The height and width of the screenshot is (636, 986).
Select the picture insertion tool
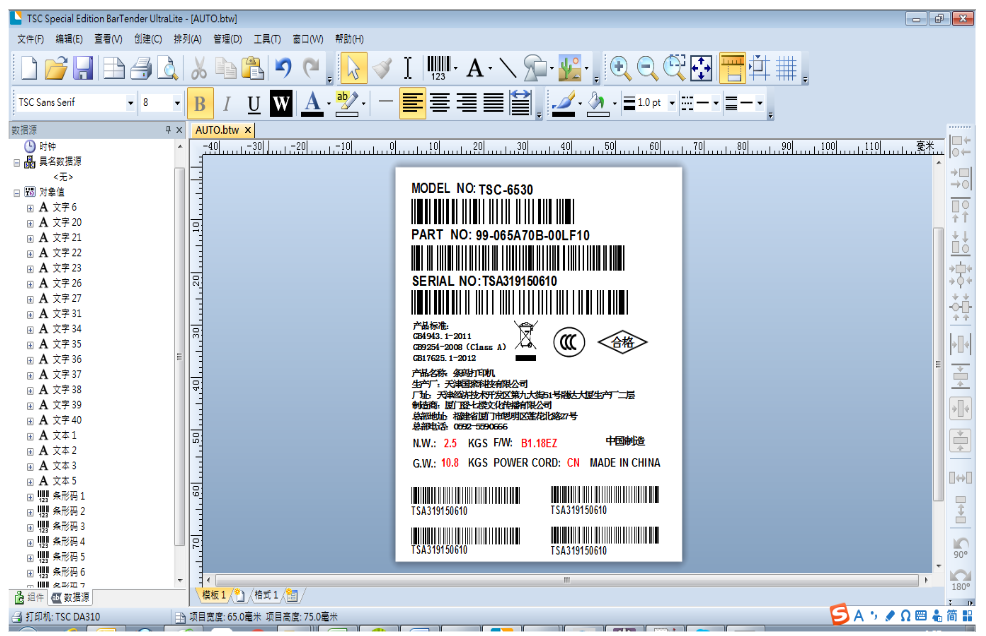(x=570, y=68)
